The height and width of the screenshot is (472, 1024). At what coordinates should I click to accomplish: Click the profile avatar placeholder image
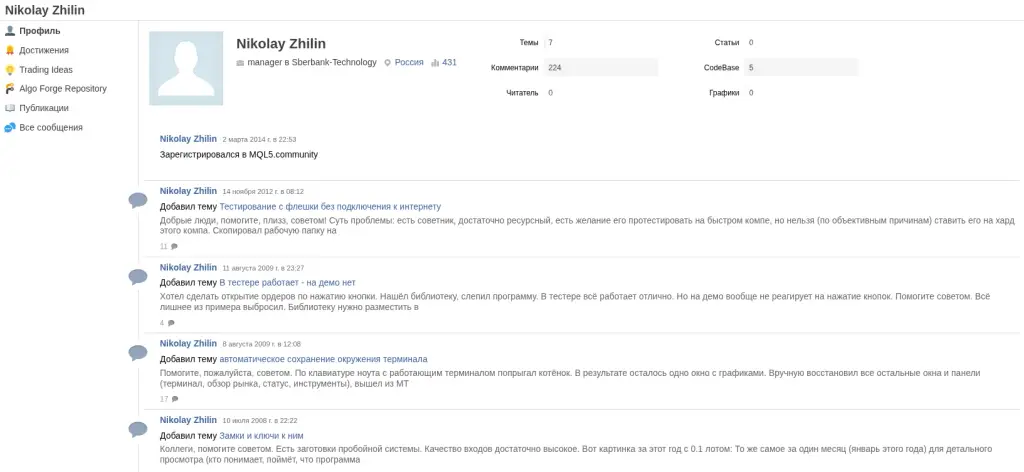click(186, 69)
